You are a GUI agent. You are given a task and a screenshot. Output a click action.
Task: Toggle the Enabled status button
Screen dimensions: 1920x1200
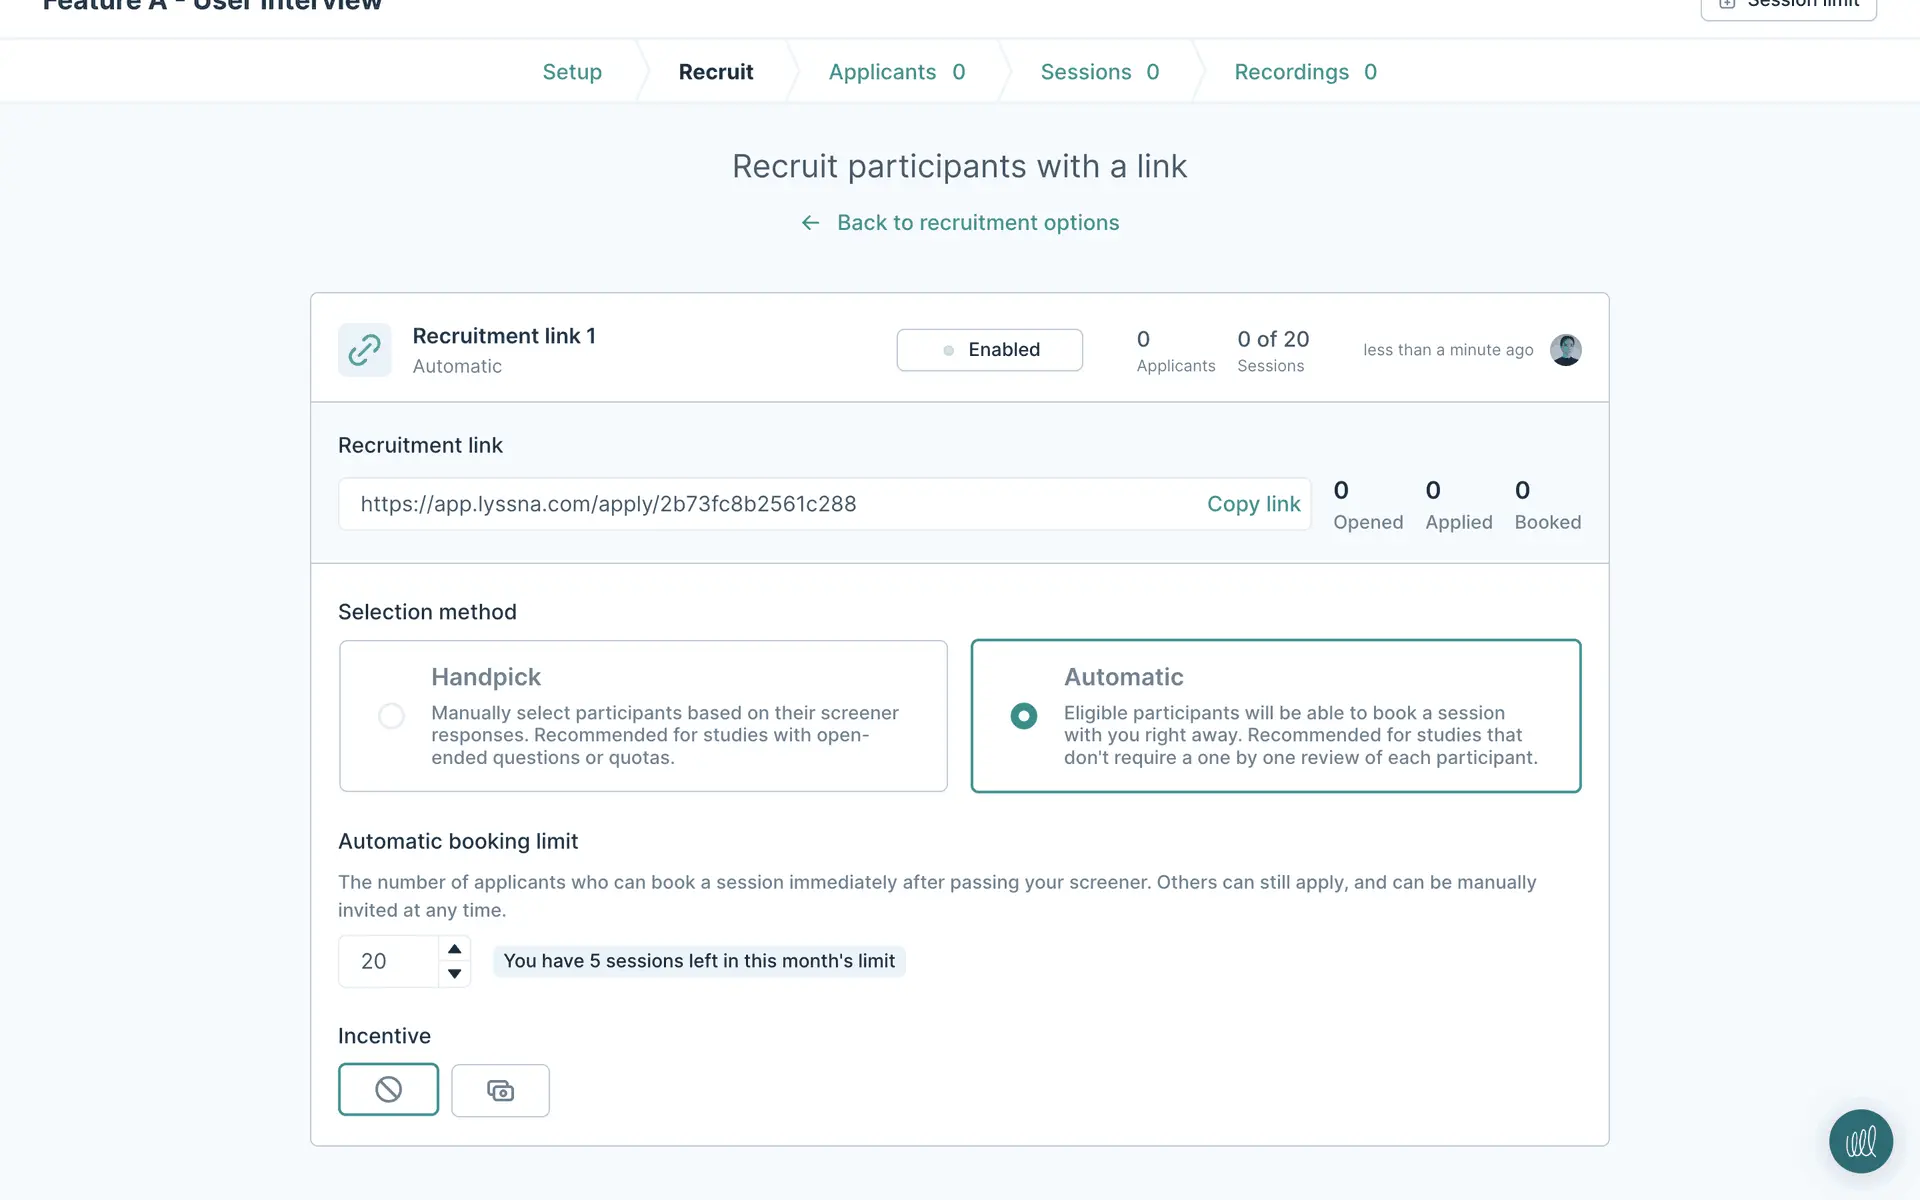[x=989, y=349]
